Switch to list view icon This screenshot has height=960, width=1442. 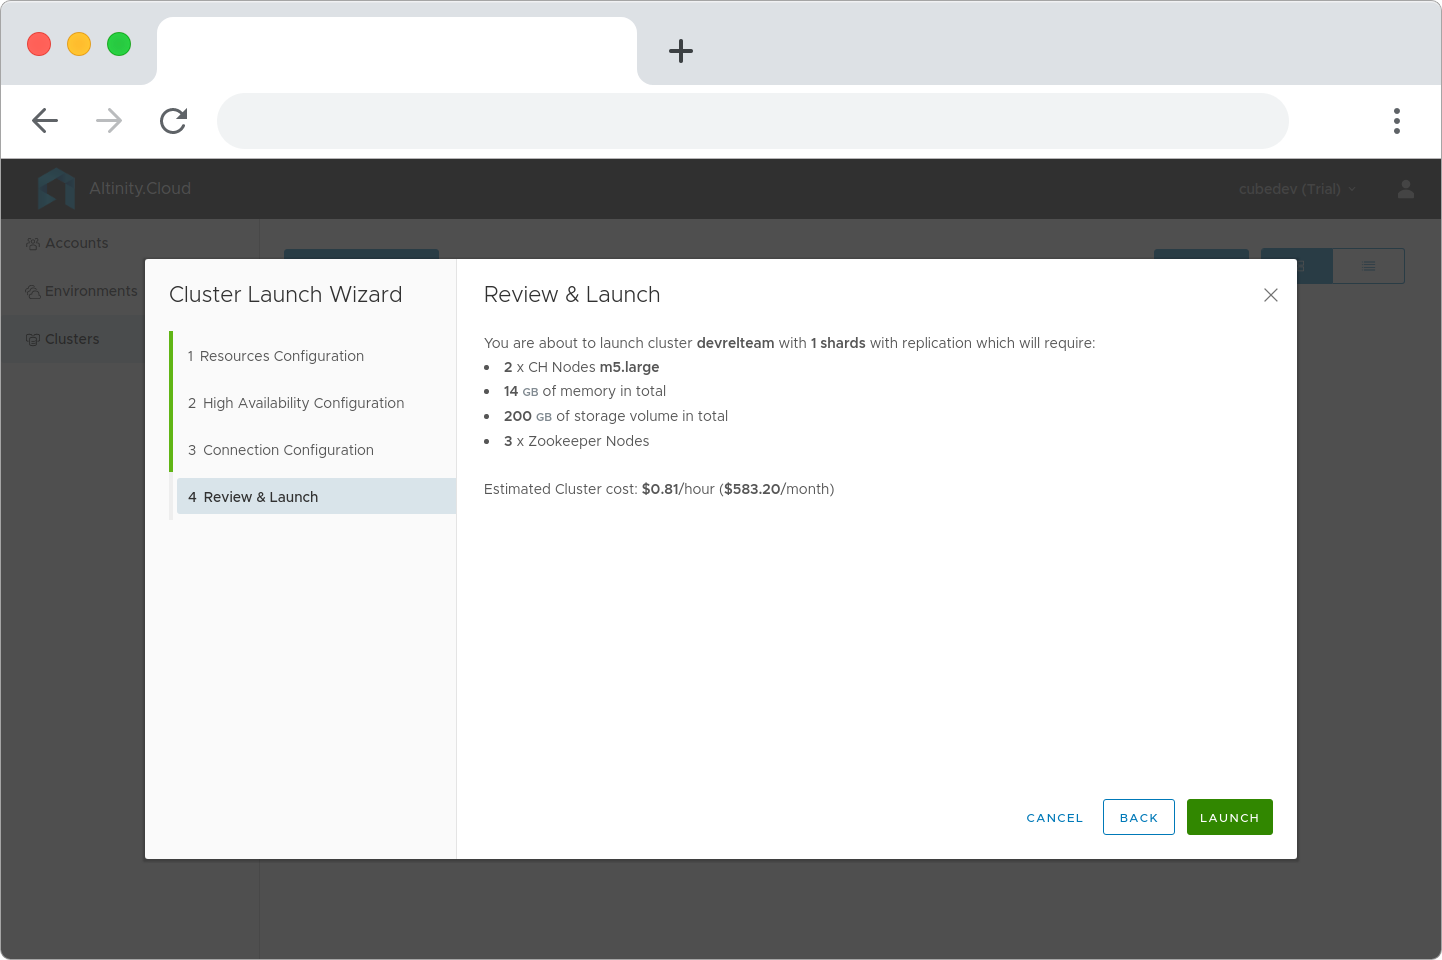[x=1369, y=266]
